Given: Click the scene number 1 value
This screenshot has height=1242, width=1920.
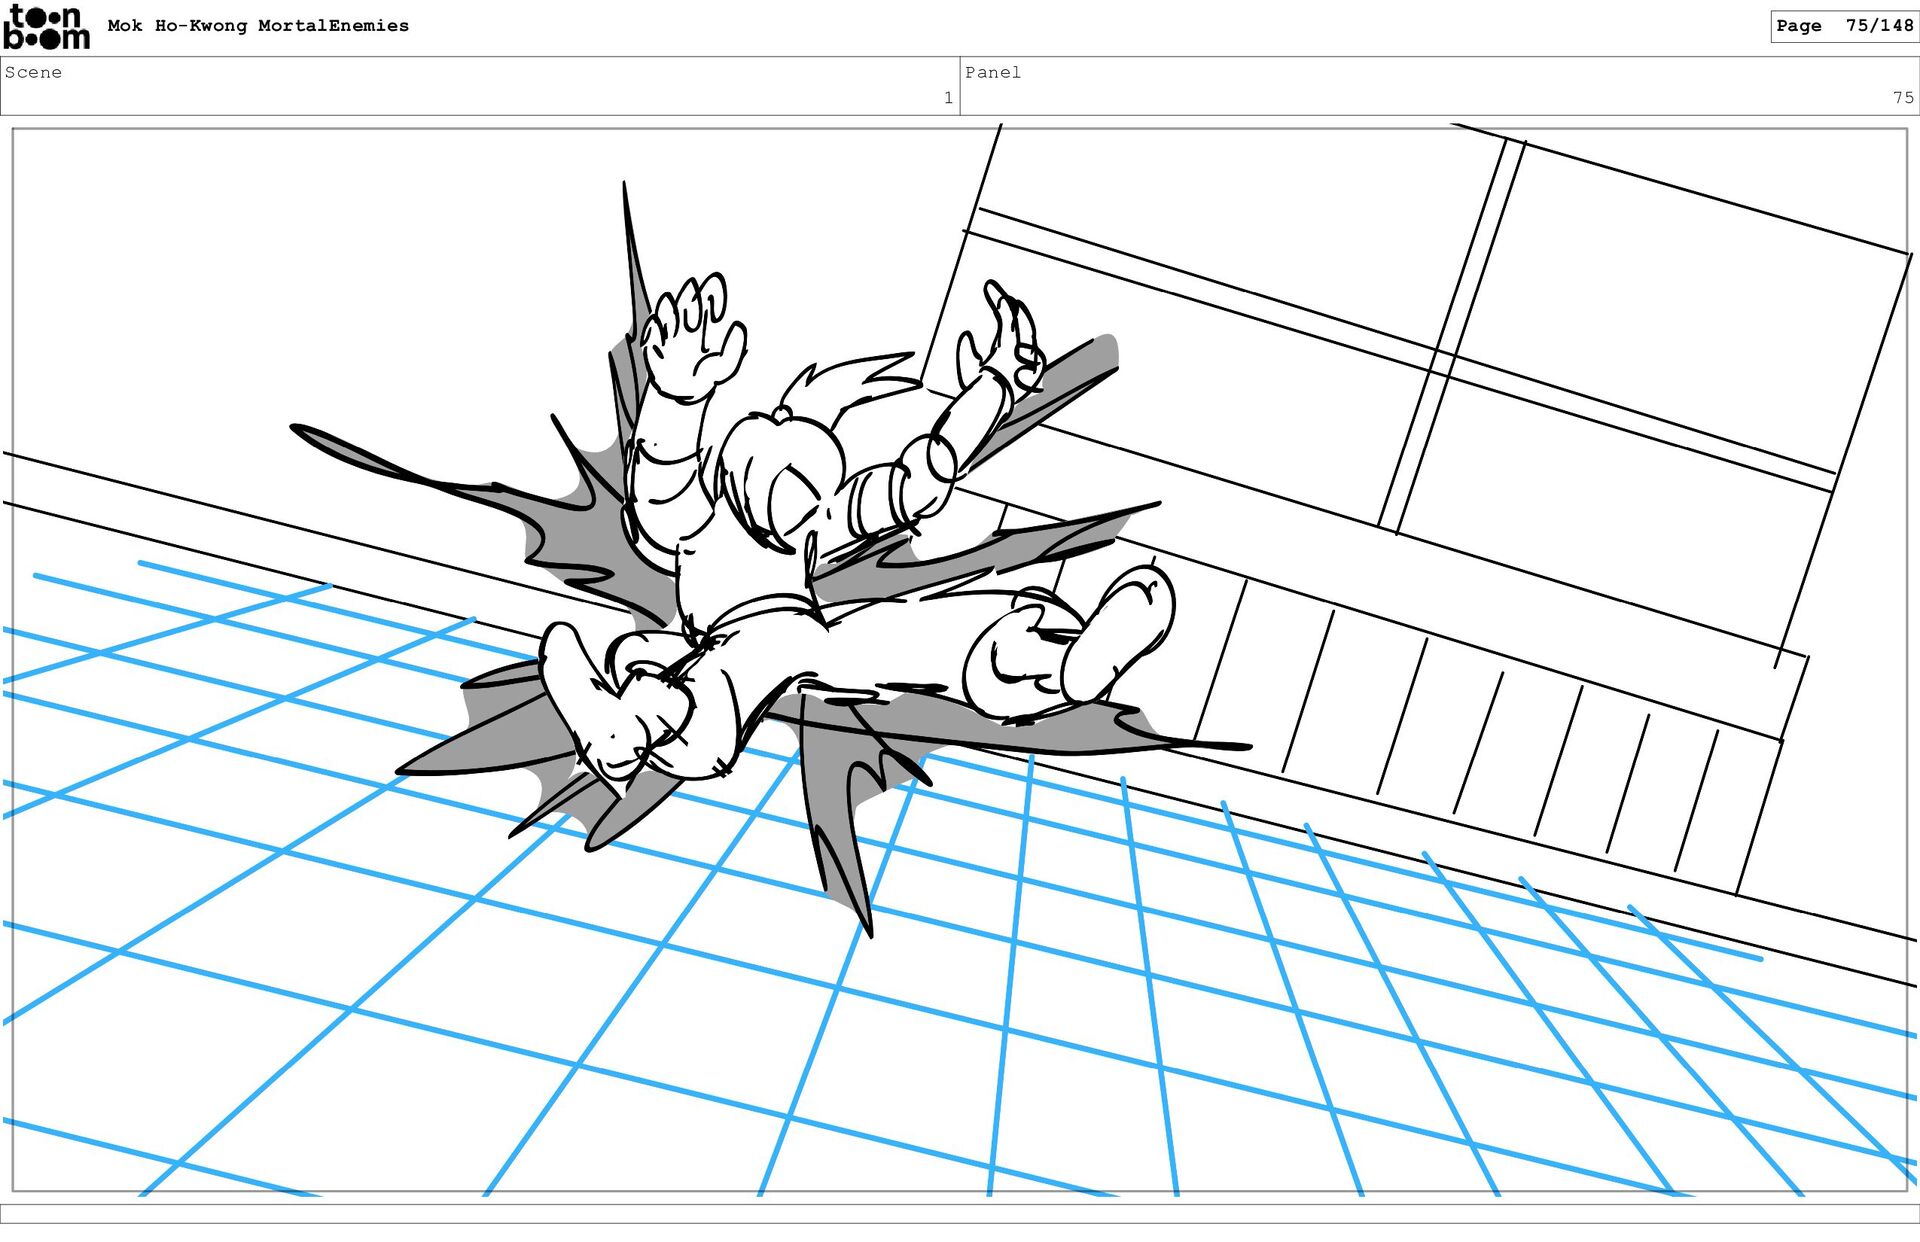Looking at the screenshot, I should point(947,98).
